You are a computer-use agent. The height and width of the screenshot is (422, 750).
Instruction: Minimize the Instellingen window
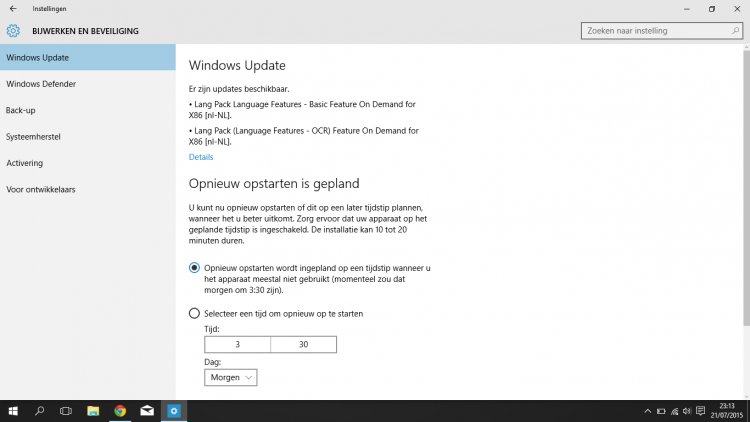(x=686, y=9)
